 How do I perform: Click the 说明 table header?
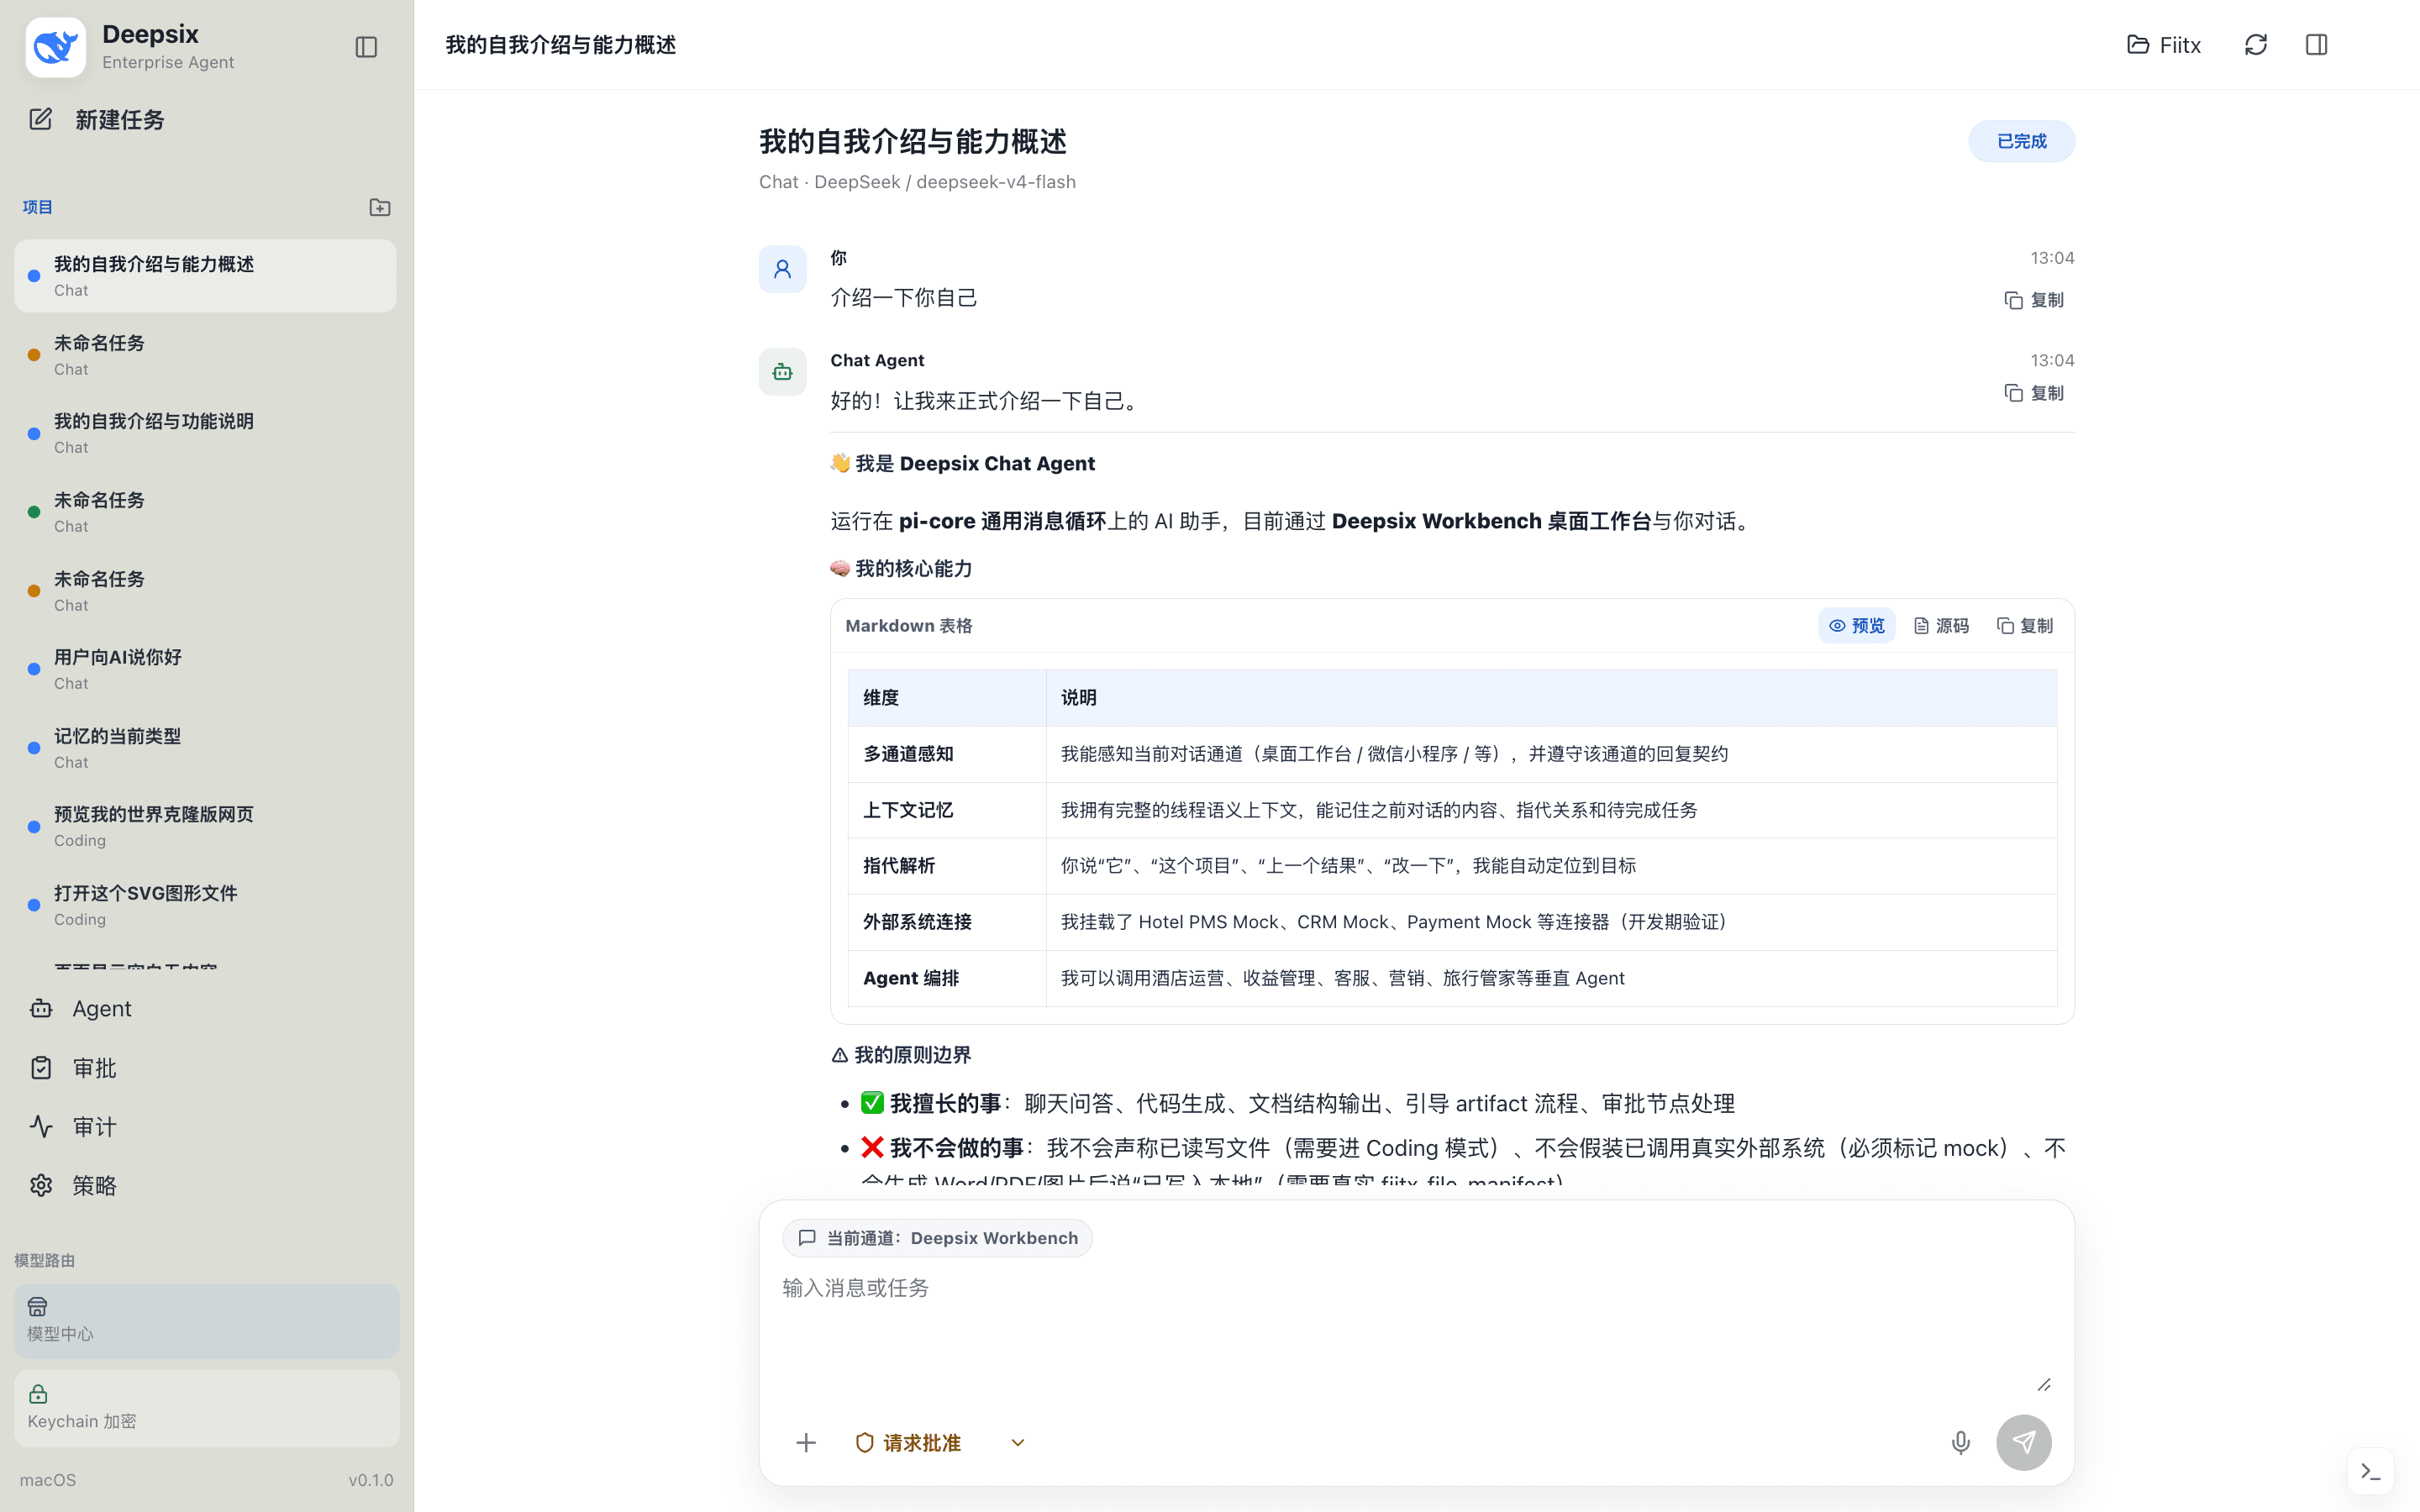pyautogui.click(x=1552, y=698)
